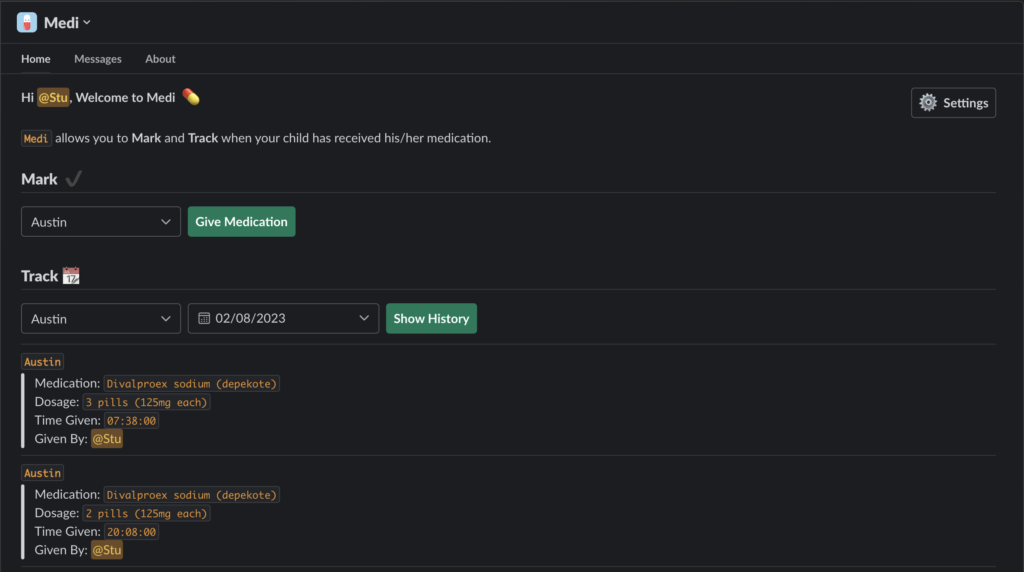1024x572 pixels.
Task: Click @Stu in the 07:38:00 medication entry
Action: click(x=107, y=439)
